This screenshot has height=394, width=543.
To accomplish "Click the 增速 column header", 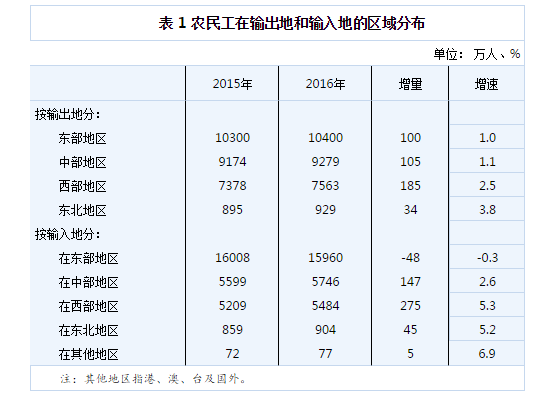I will 486,84.
